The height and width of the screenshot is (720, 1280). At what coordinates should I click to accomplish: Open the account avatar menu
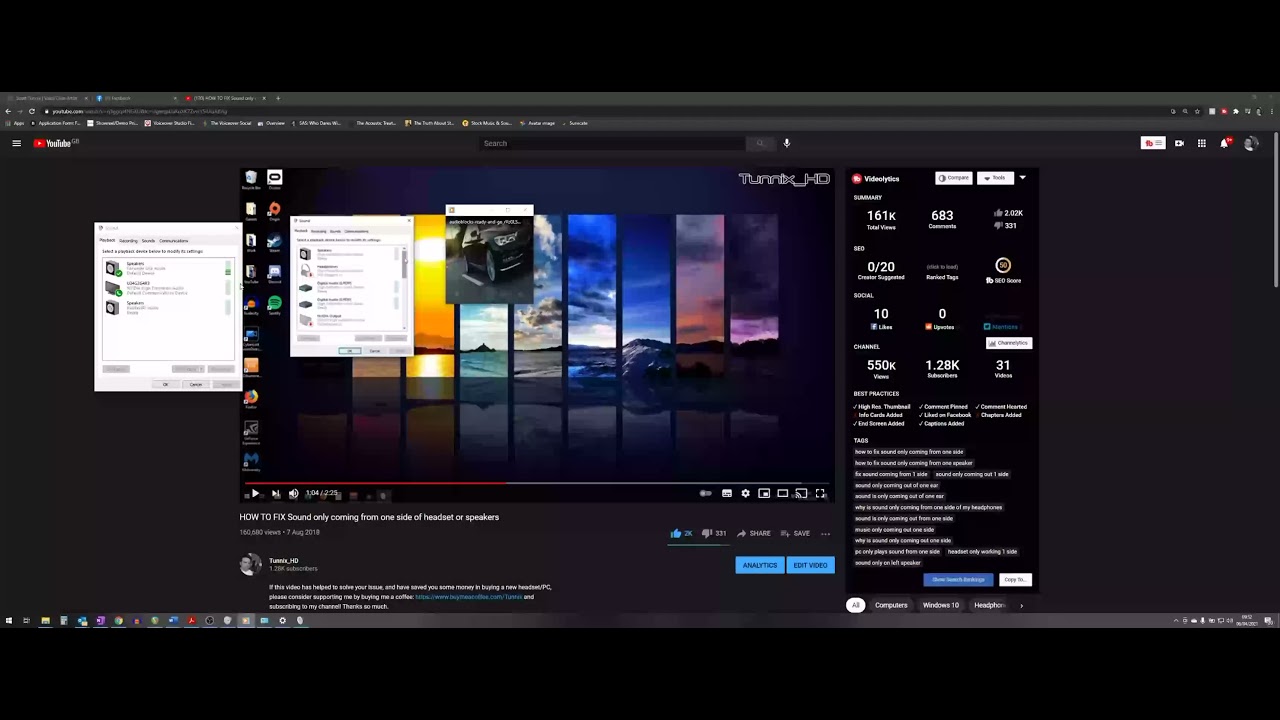[x=1250, y=143]
